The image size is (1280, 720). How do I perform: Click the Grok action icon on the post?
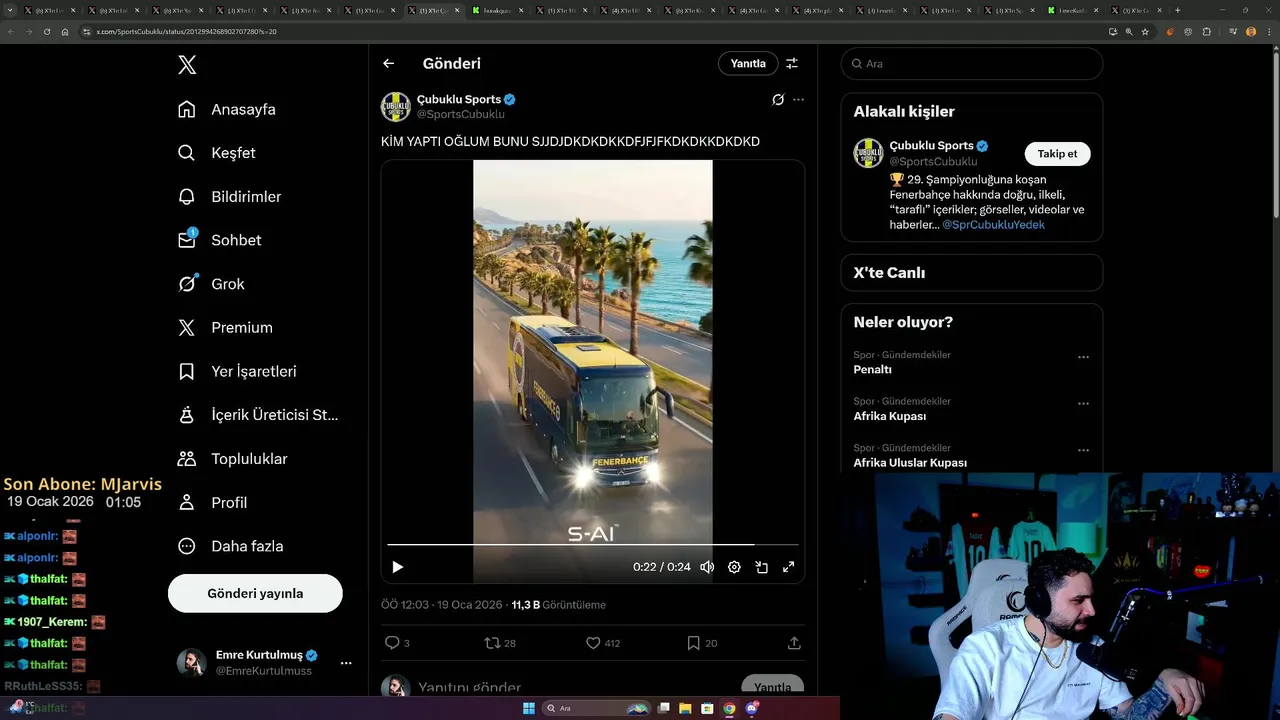(x=778, y=100)
